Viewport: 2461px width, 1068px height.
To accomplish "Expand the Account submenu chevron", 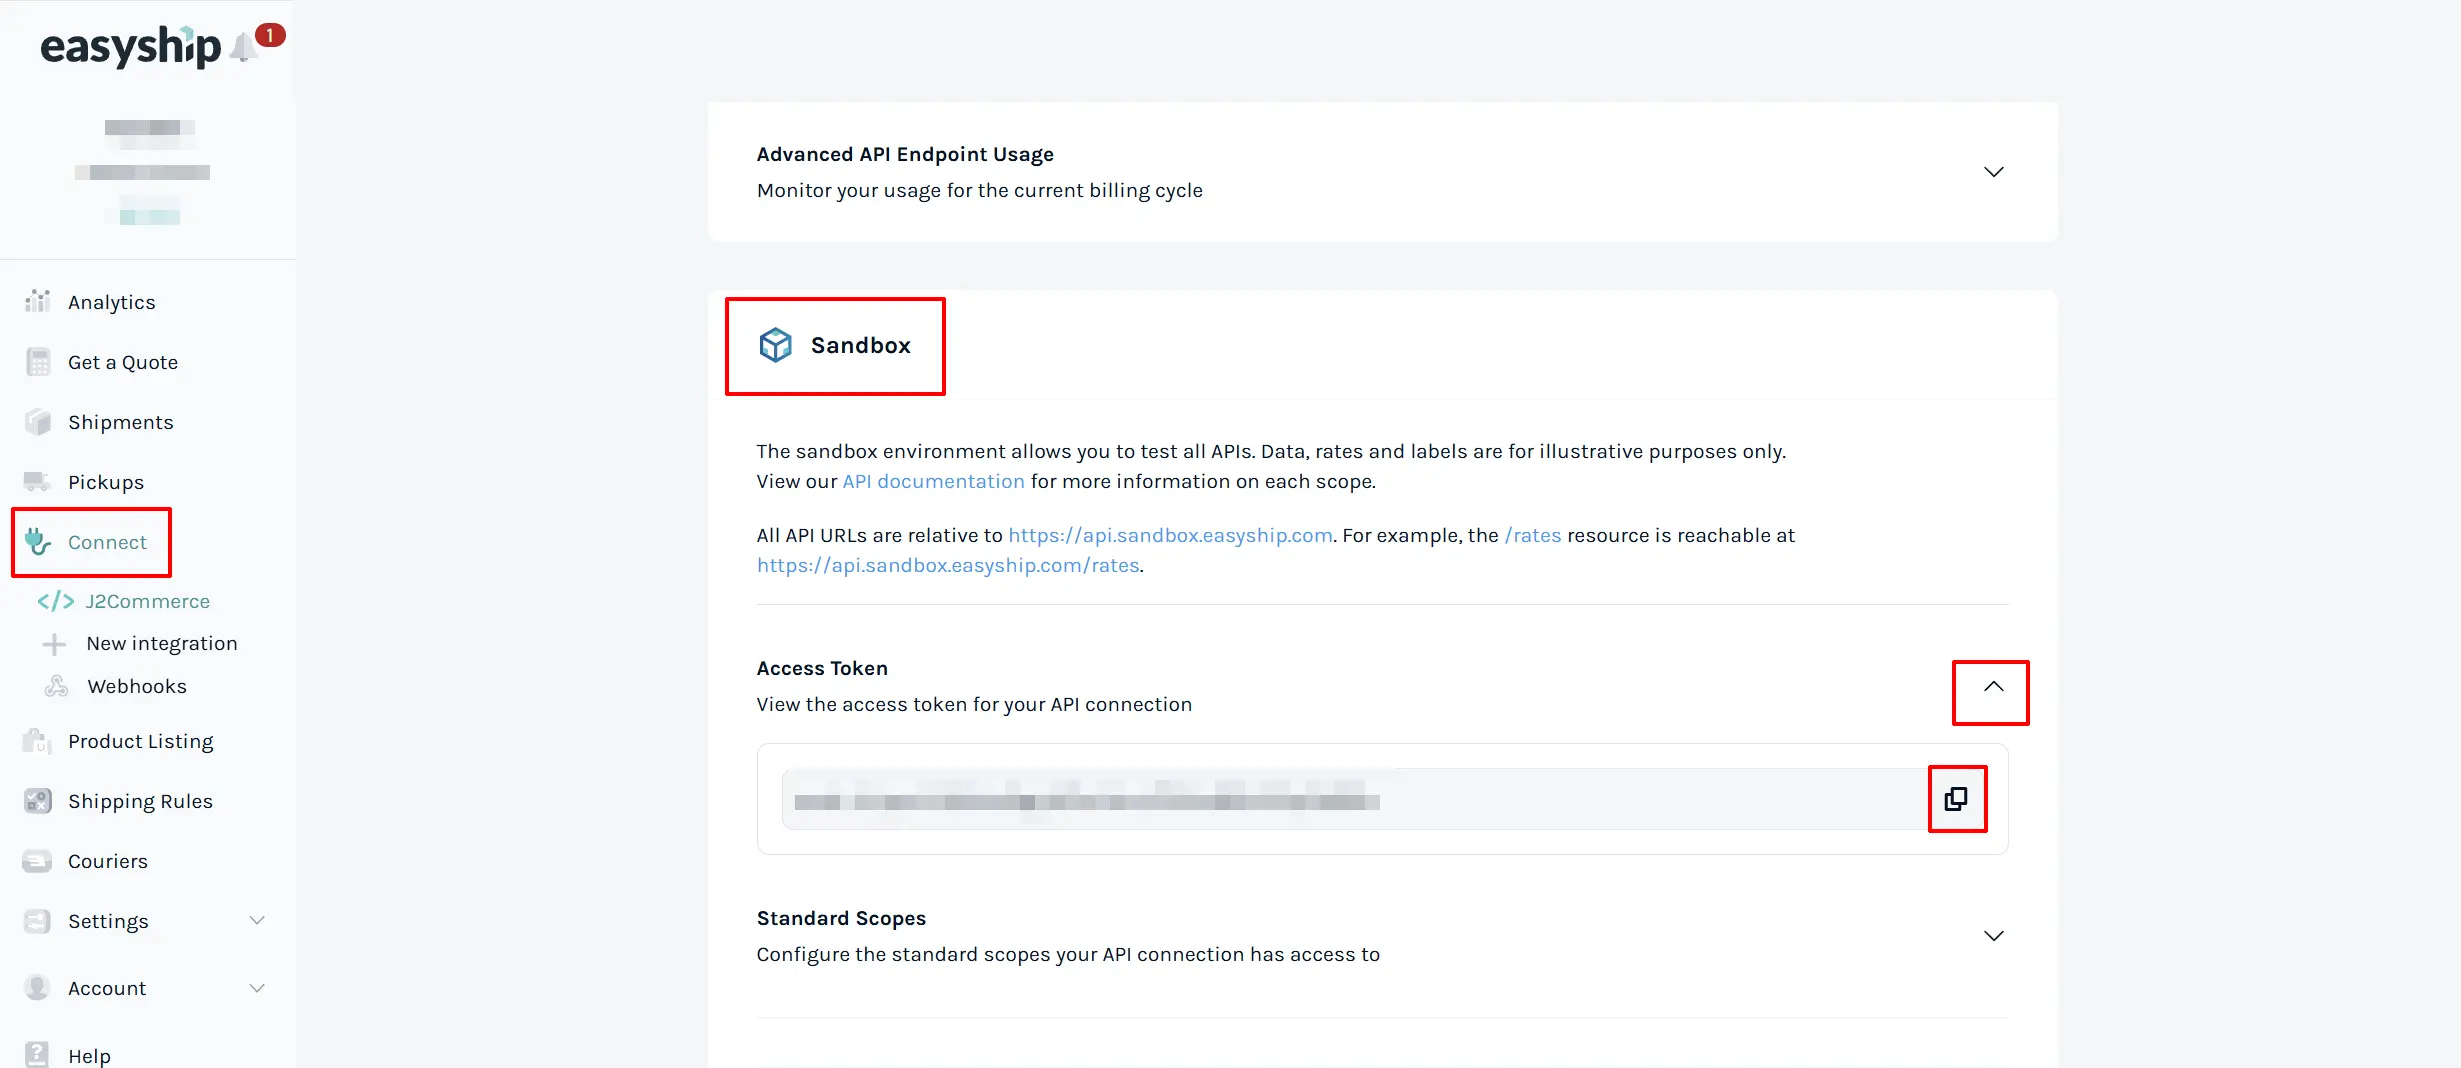I will pyautogui.click(x=257, y=988).
